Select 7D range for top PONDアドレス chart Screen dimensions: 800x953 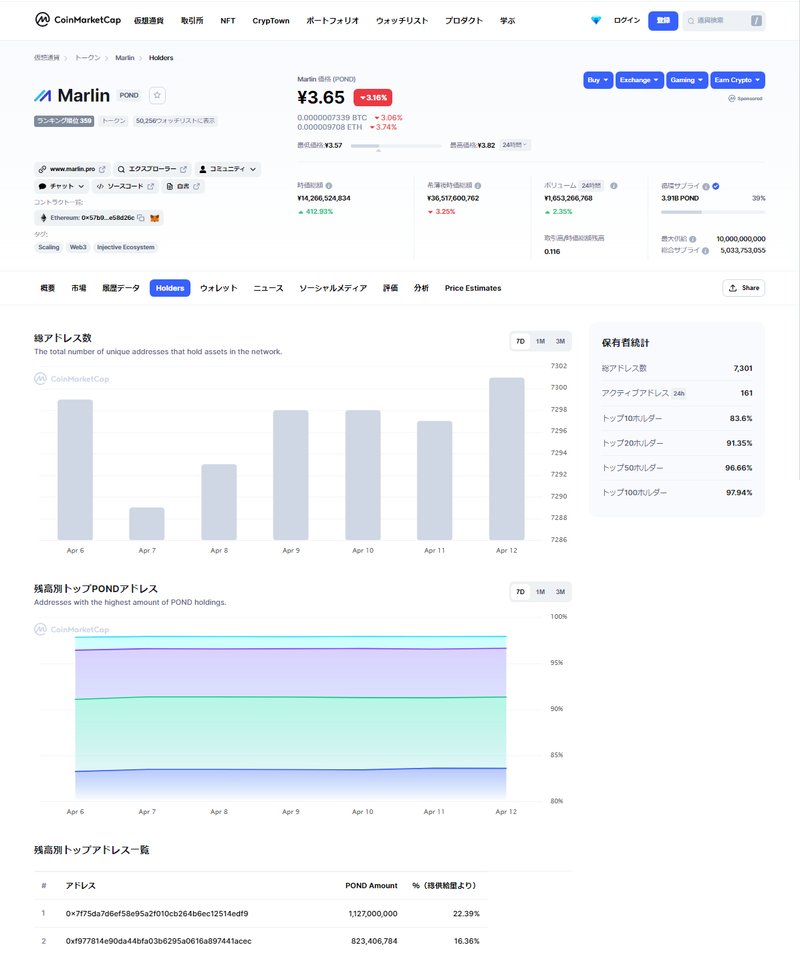coord(520,592)
